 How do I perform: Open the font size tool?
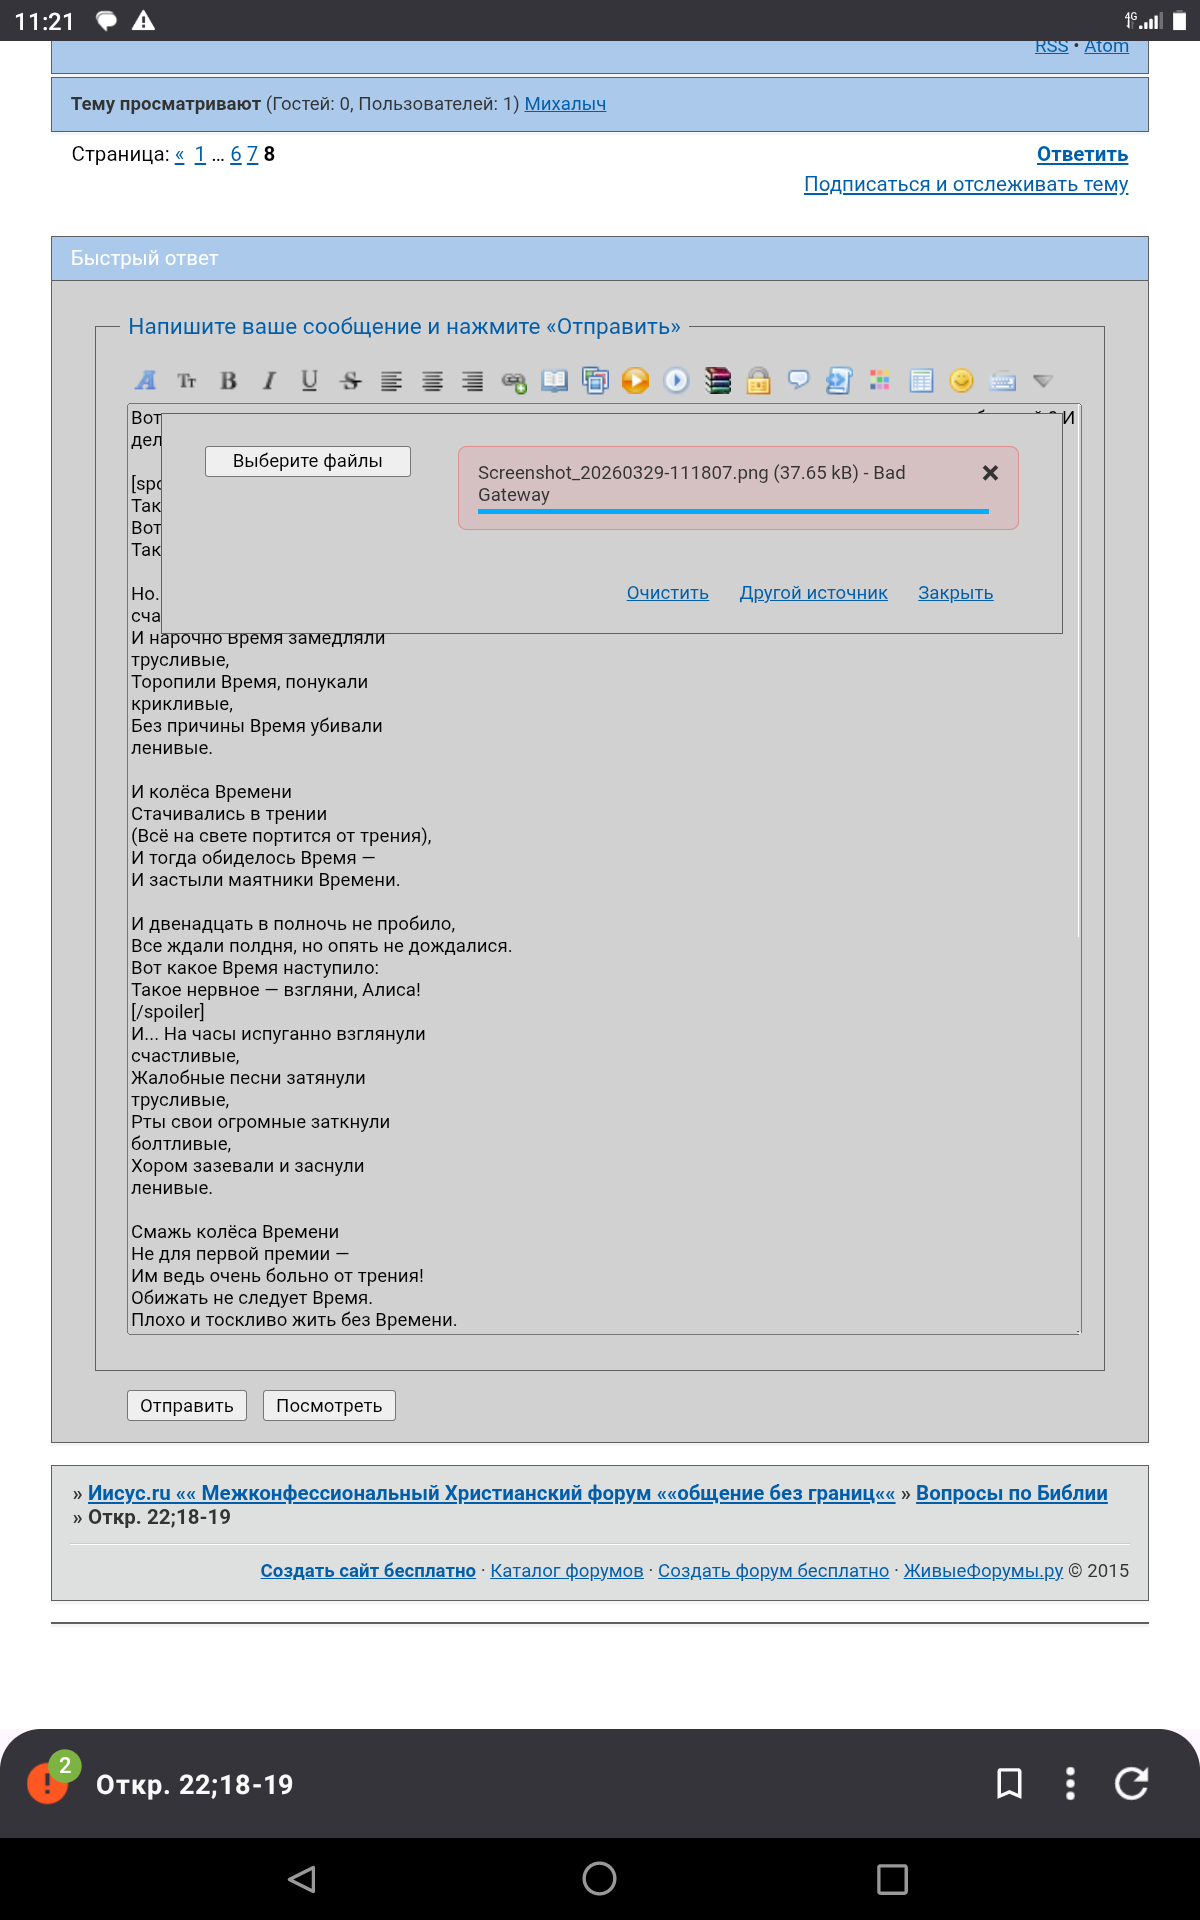pyautogui.click(x=187, y=381)
